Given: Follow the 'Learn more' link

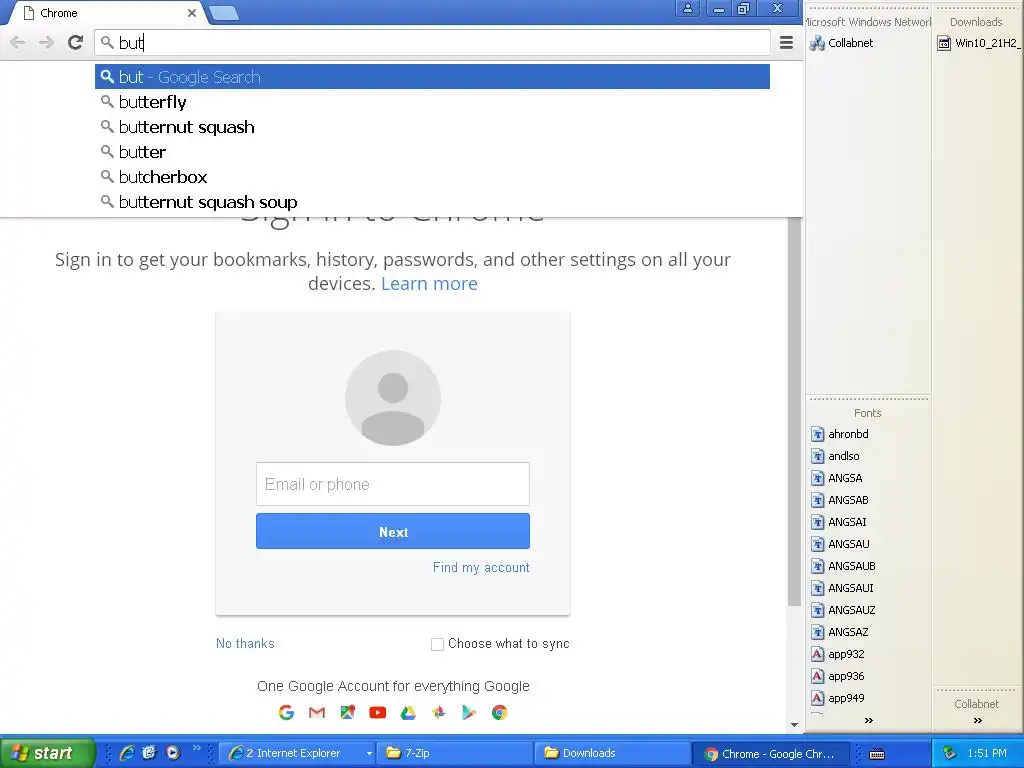Looking at the screenshot, I should tap(429, 283).
